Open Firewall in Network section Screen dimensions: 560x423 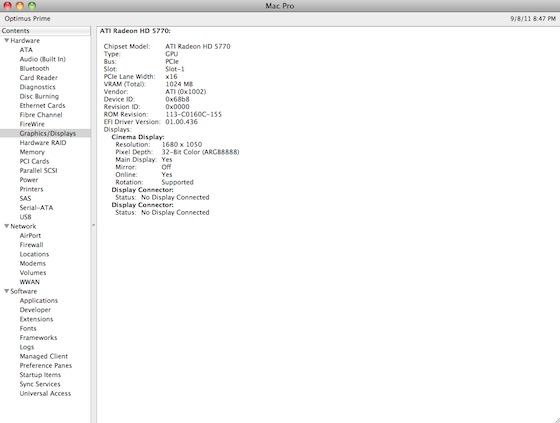coord(31,245)
